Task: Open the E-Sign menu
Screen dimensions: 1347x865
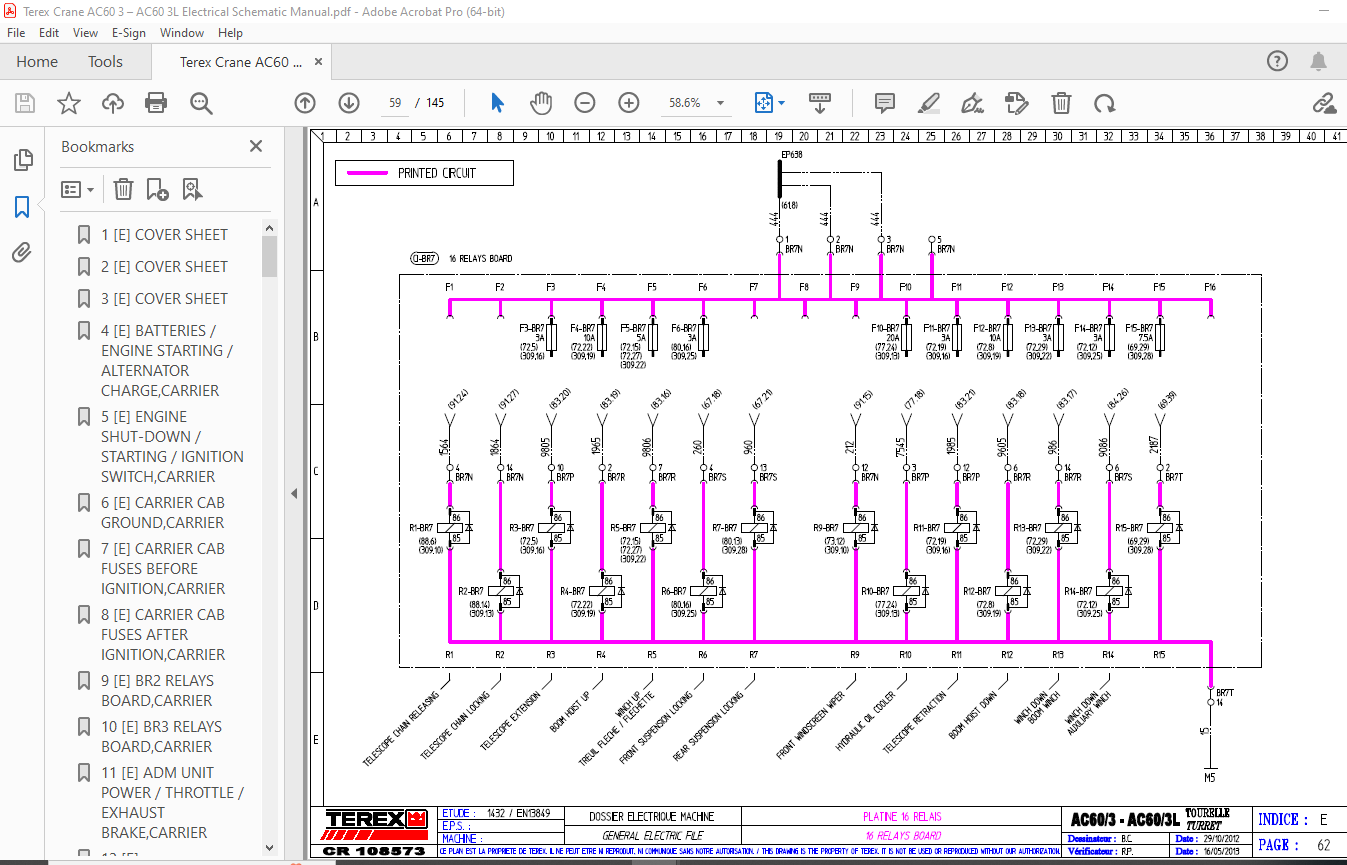Action: click(x=129, y=32)
